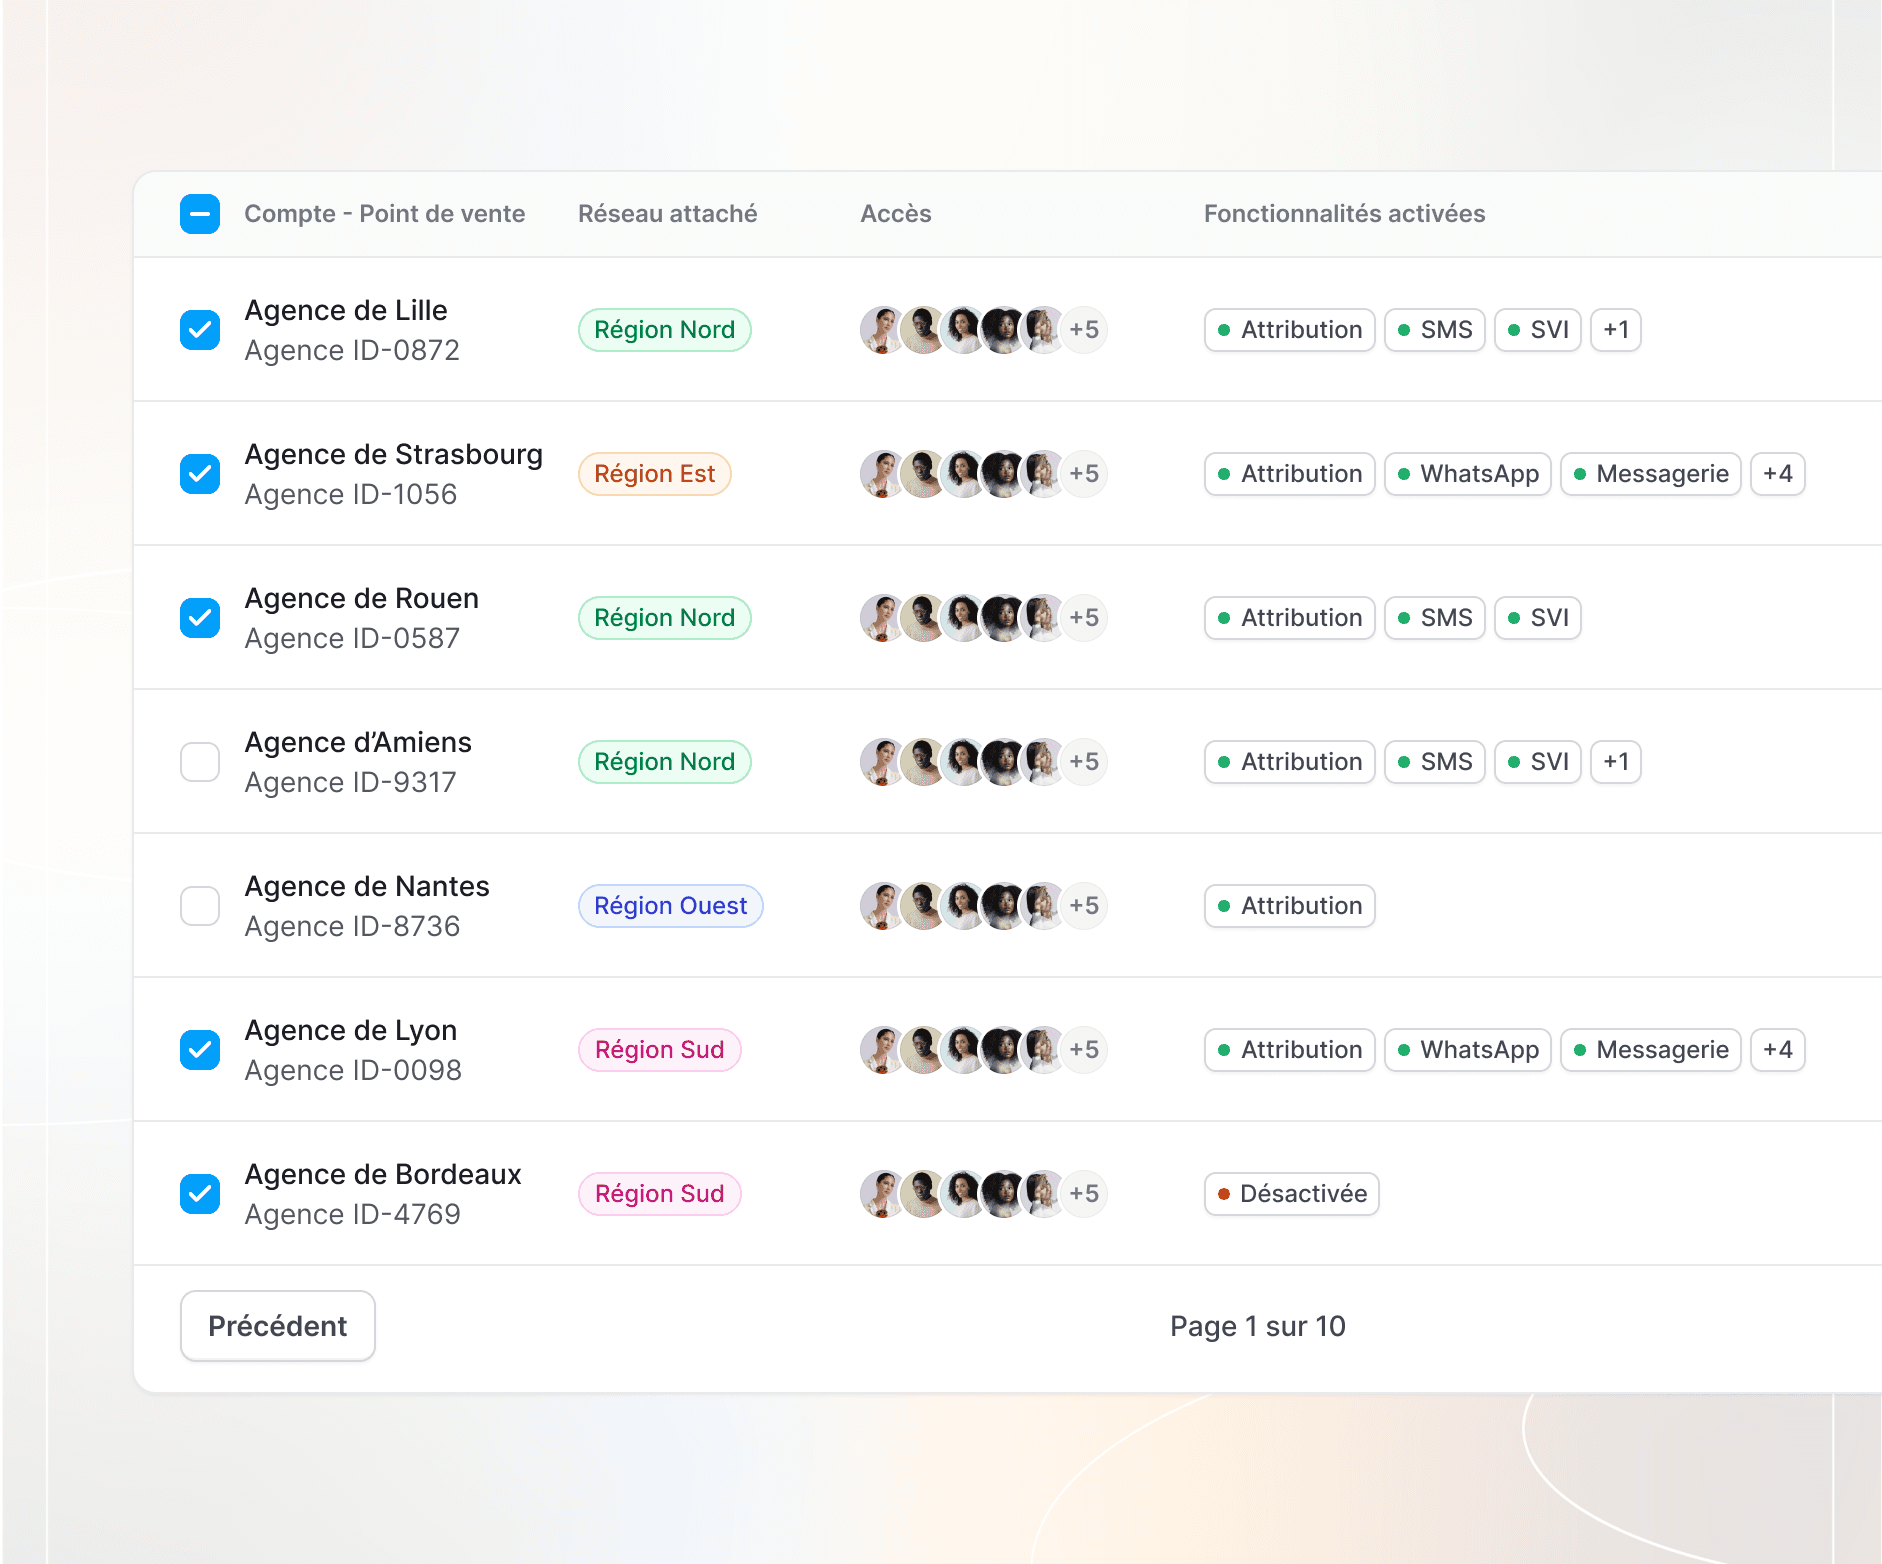Viewport: 1882px width, 1564px height.
Task: Select Agence ID-9317 text
Action: [x=351, y=782]
